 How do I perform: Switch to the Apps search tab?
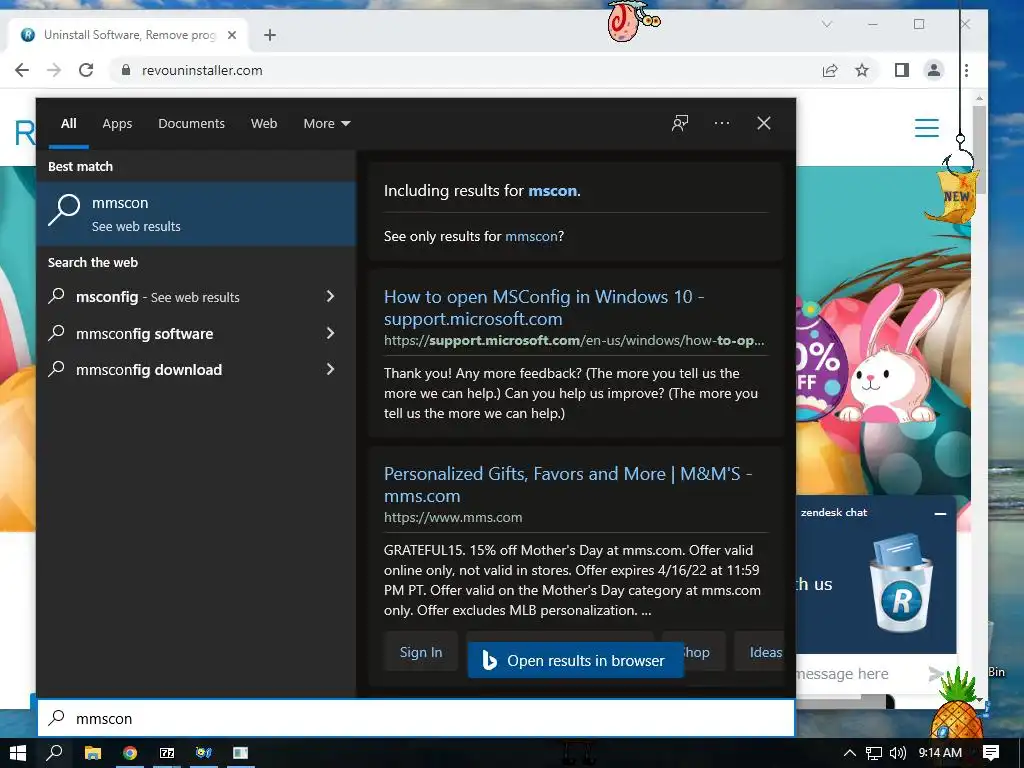click(117, 123)
